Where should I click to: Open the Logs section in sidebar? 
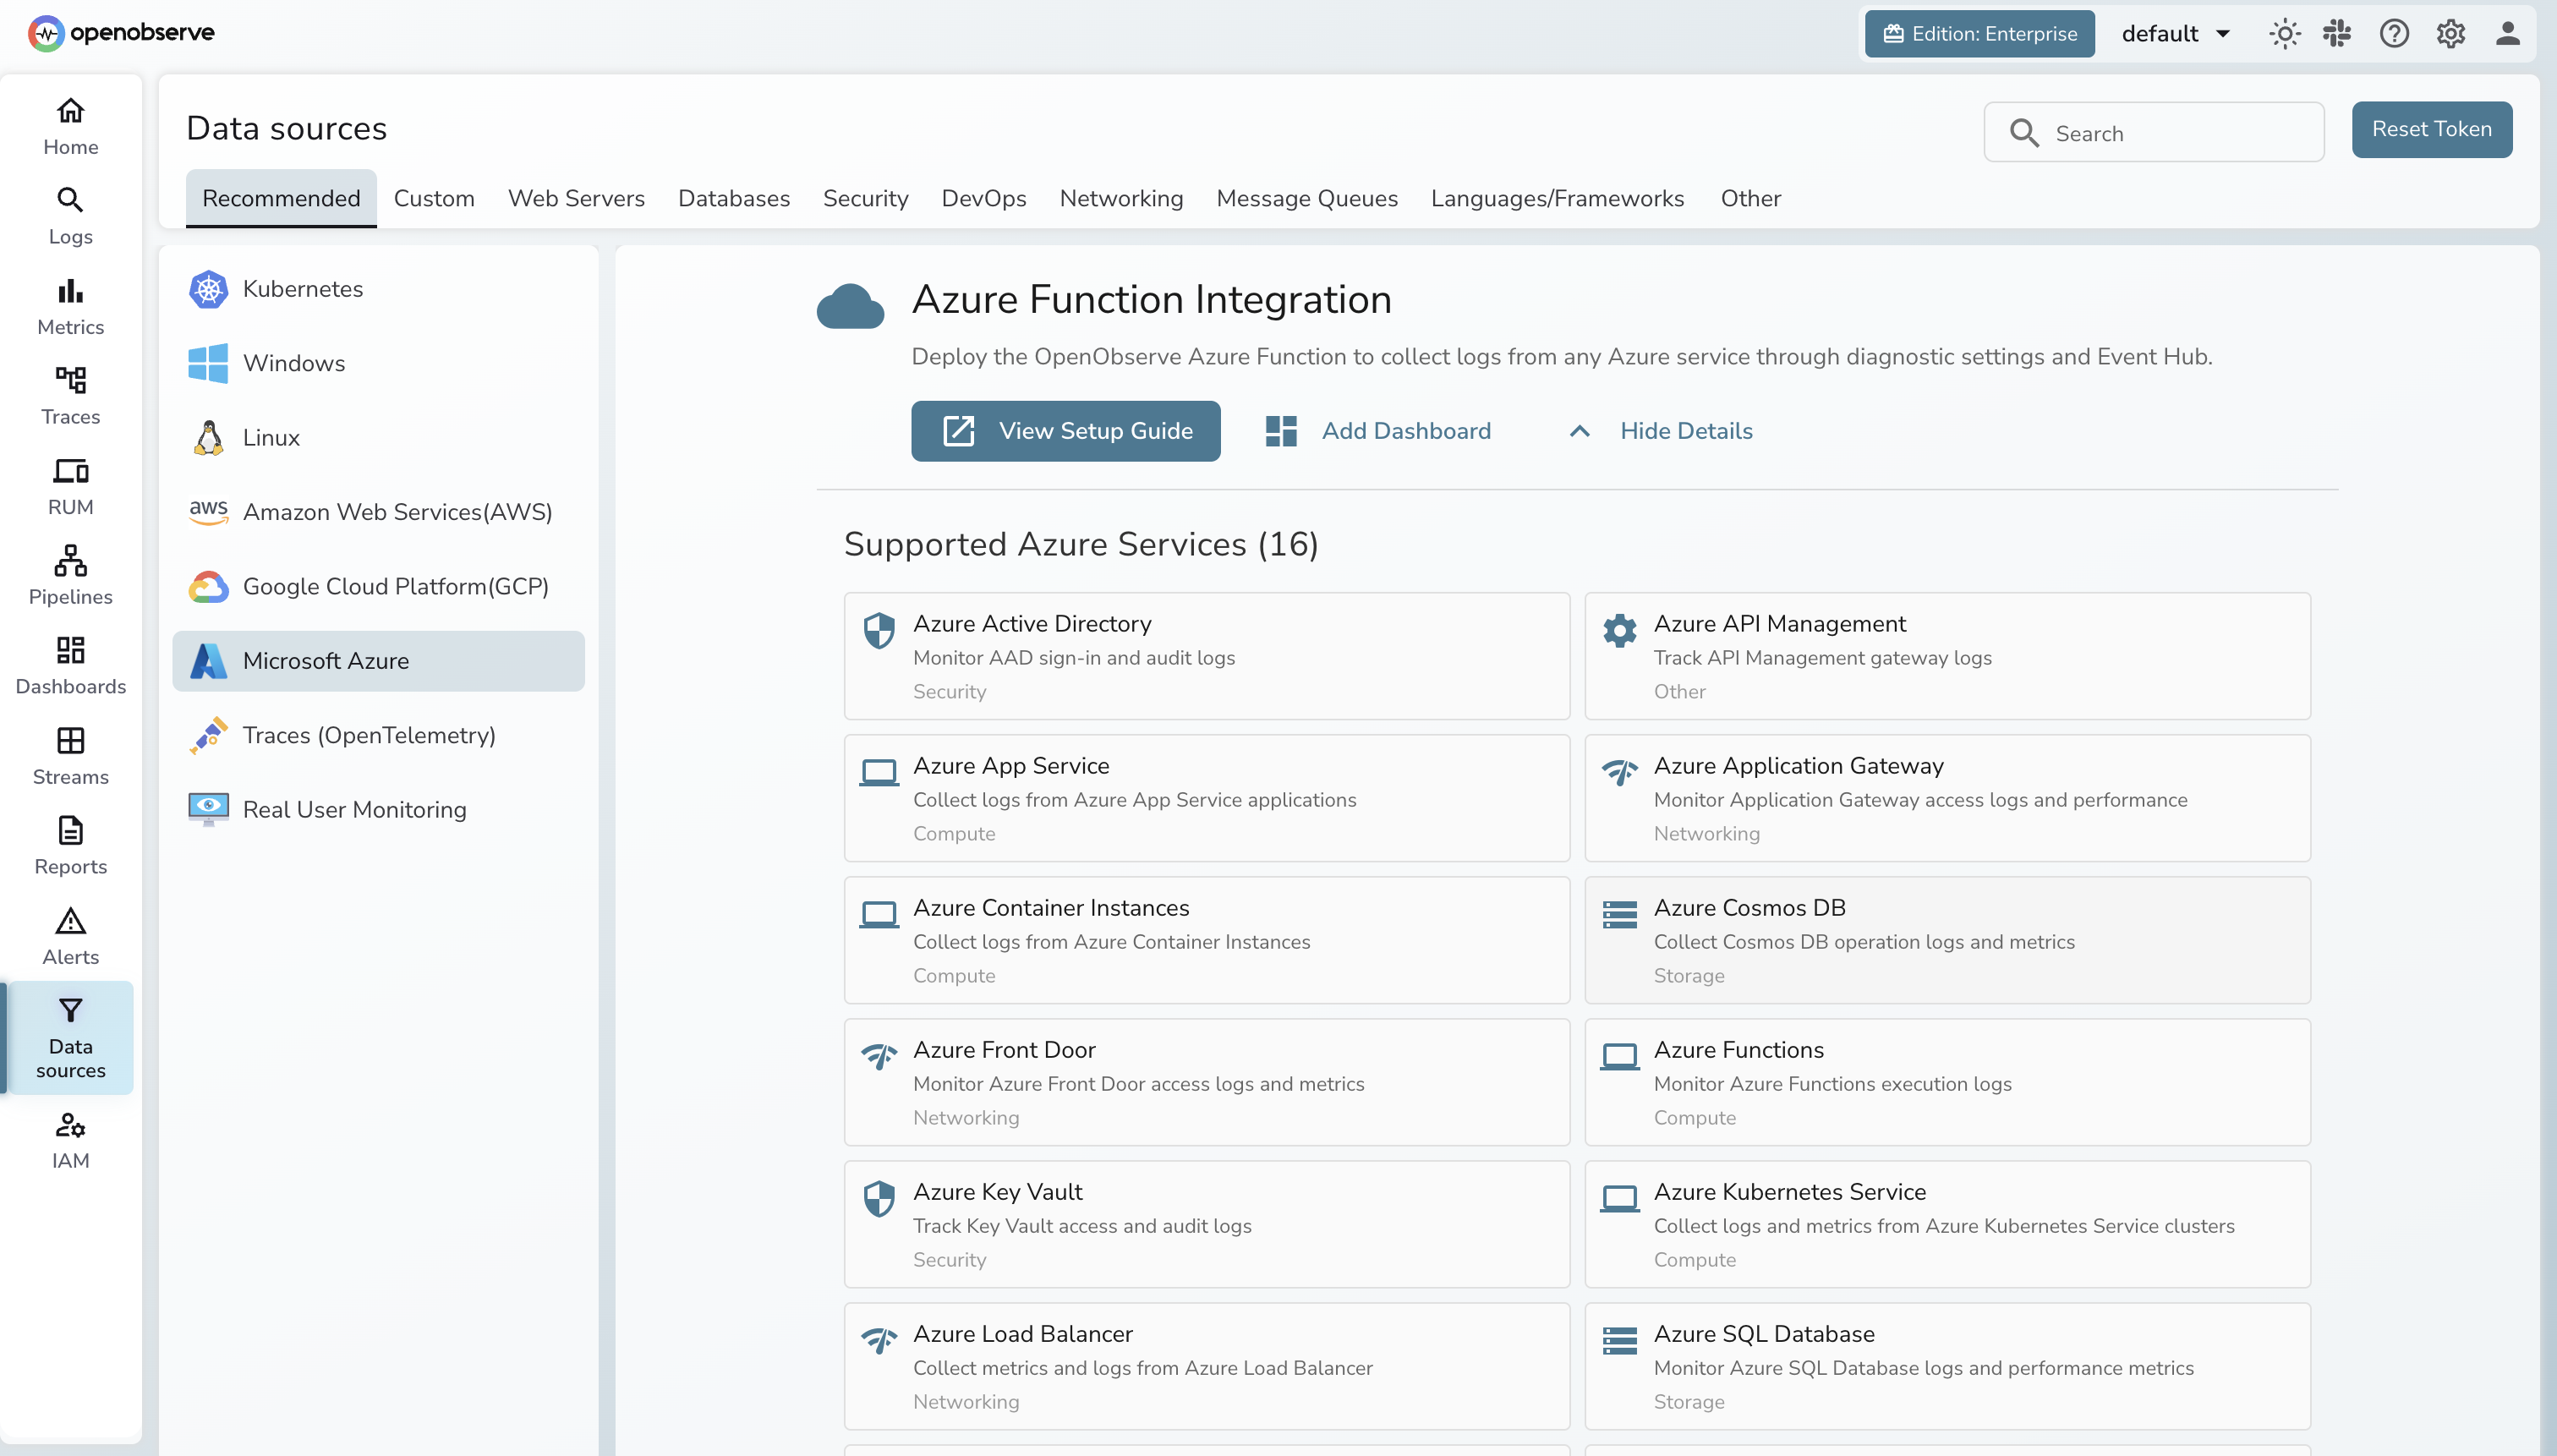click(69, 215)
